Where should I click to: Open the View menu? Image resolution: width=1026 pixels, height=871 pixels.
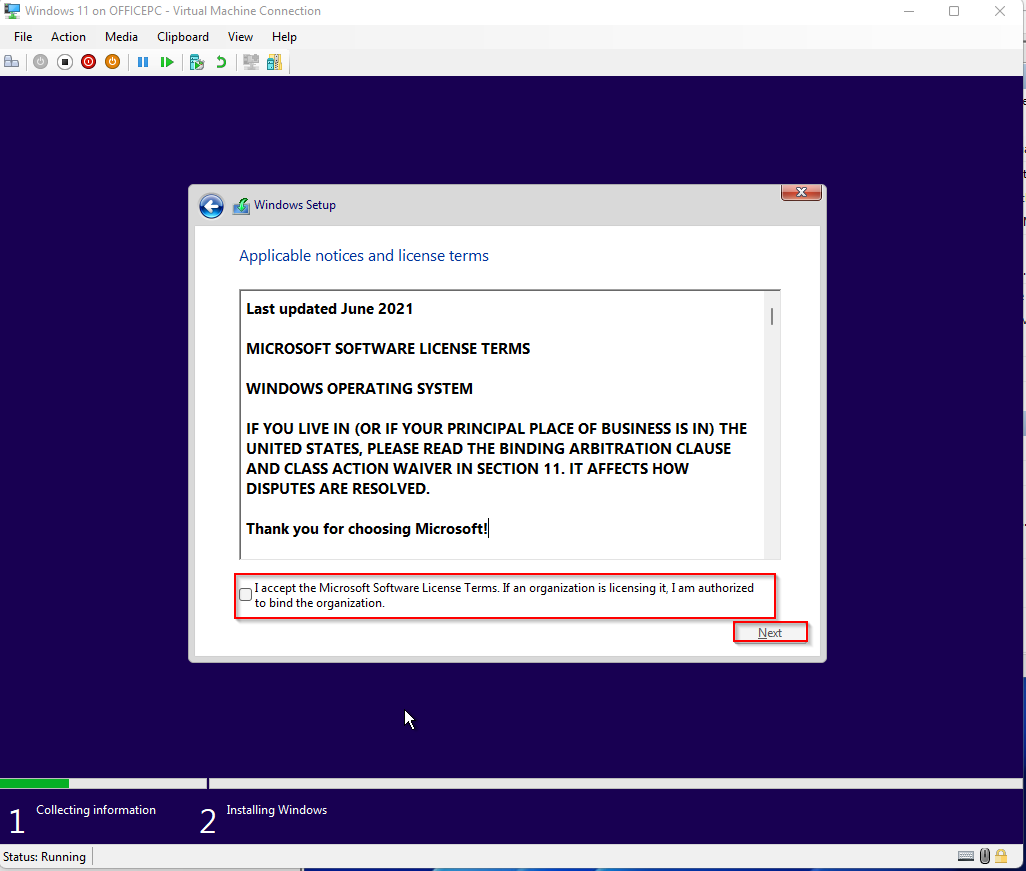tap(240, 36)
